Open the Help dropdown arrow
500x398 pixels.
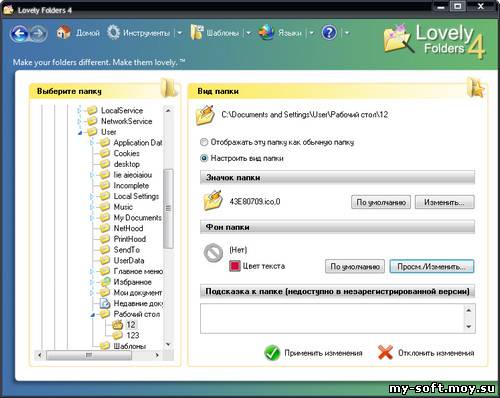pos(347,33)
